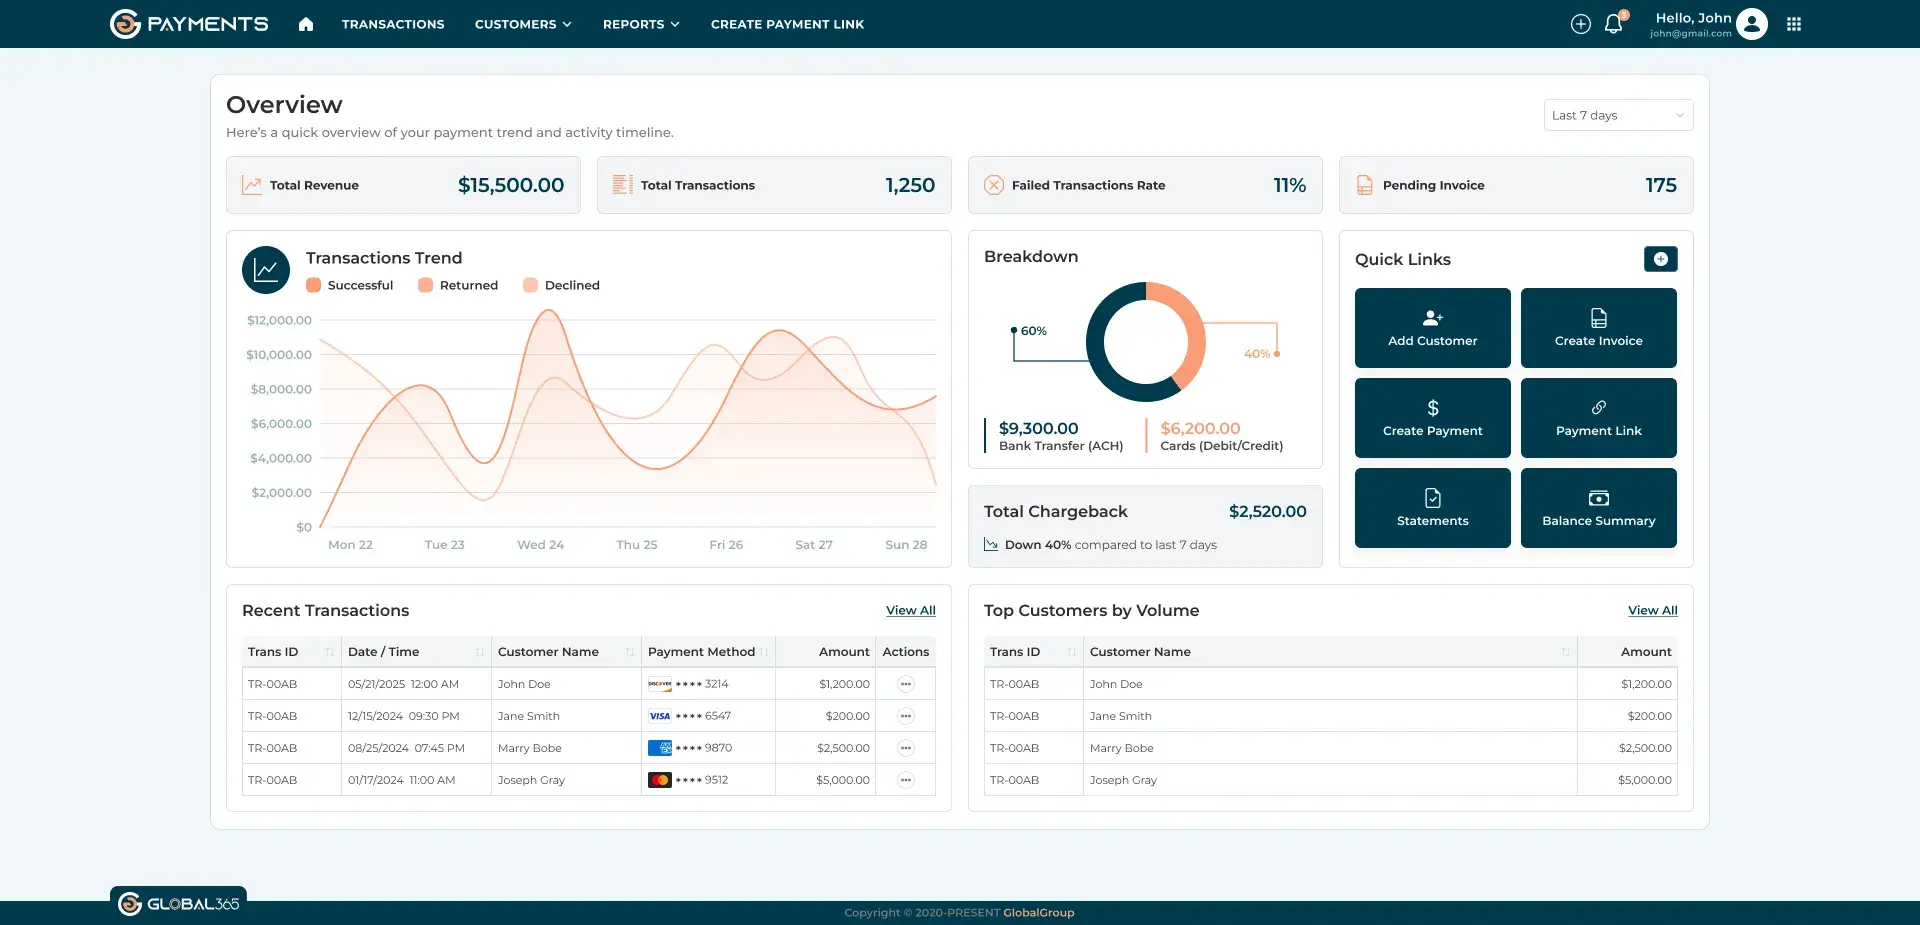The image size is (1920, 925).
Task: Click the Failed Transactions Rate X icon
Action: pos(994,185)
